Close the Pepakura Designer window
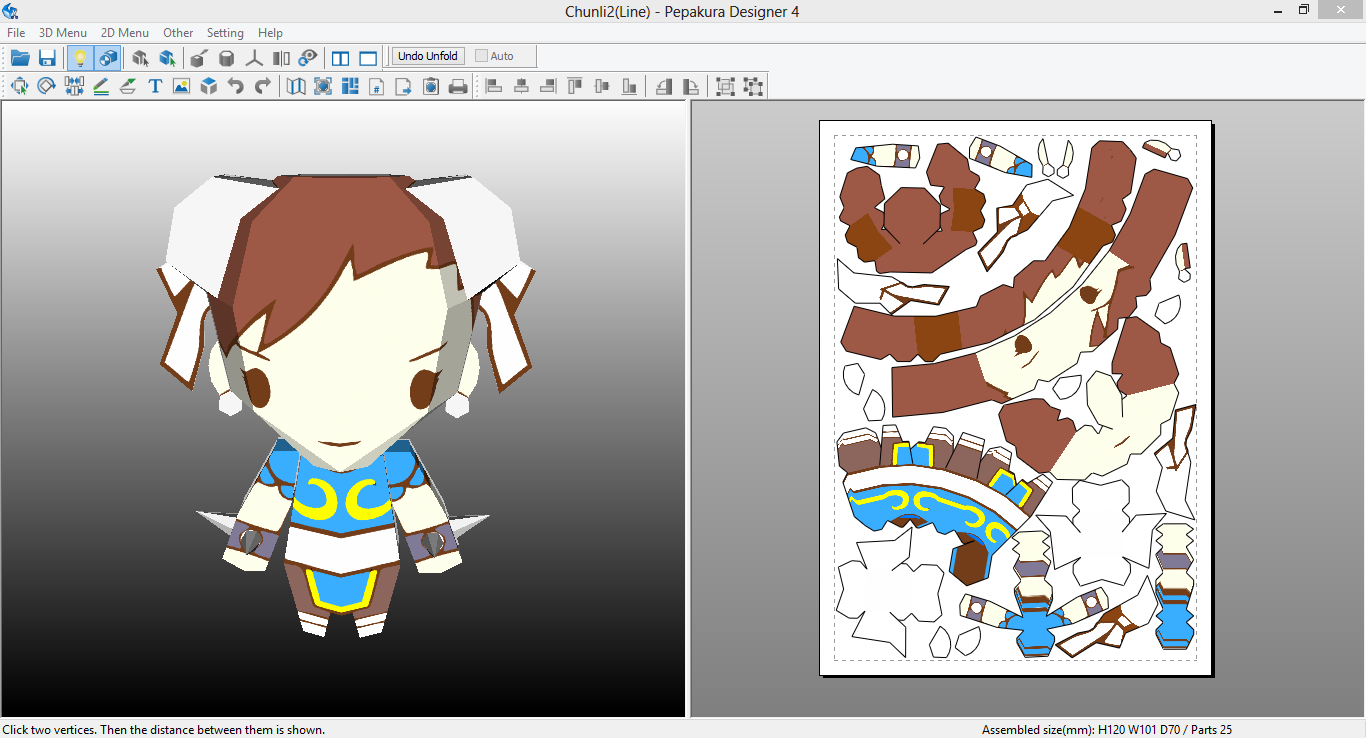Image resolution: width=1366 pixels, height=738 pixels. click(1340, 10)
